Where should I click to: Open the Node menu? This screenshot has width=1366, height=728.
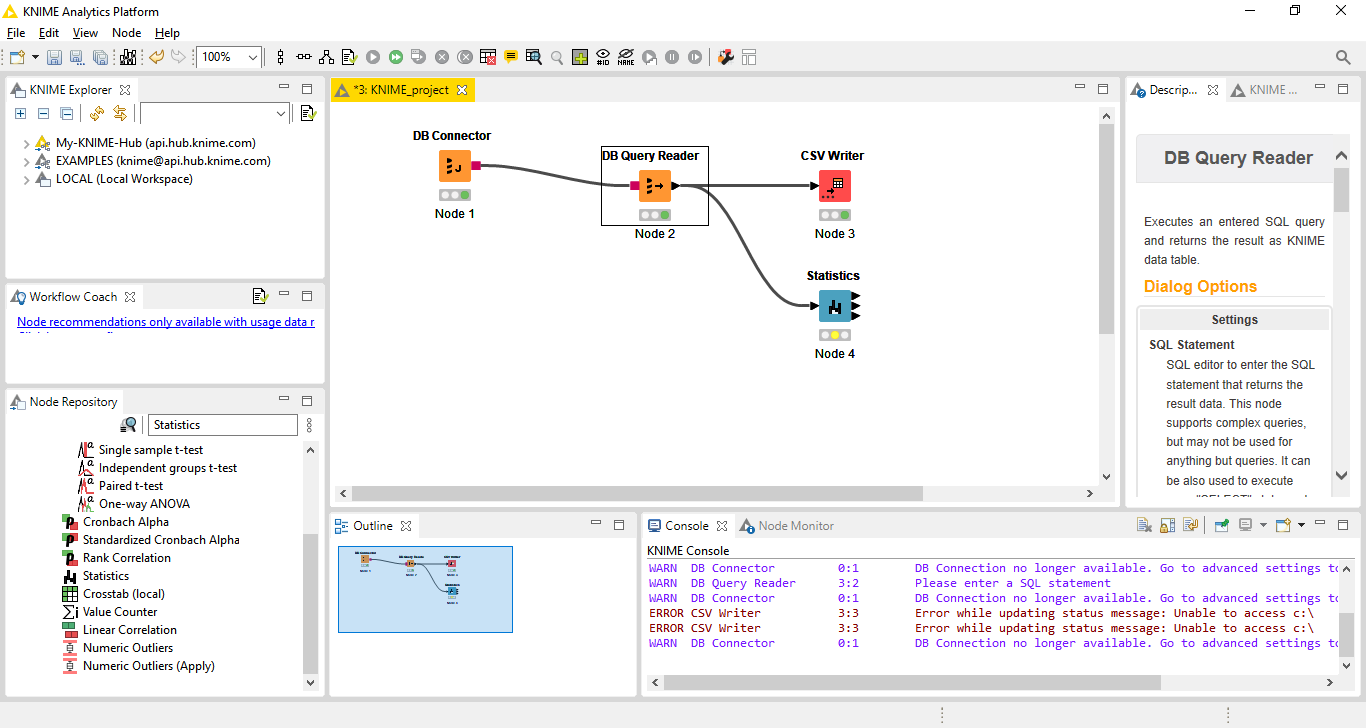coord(126,33)
